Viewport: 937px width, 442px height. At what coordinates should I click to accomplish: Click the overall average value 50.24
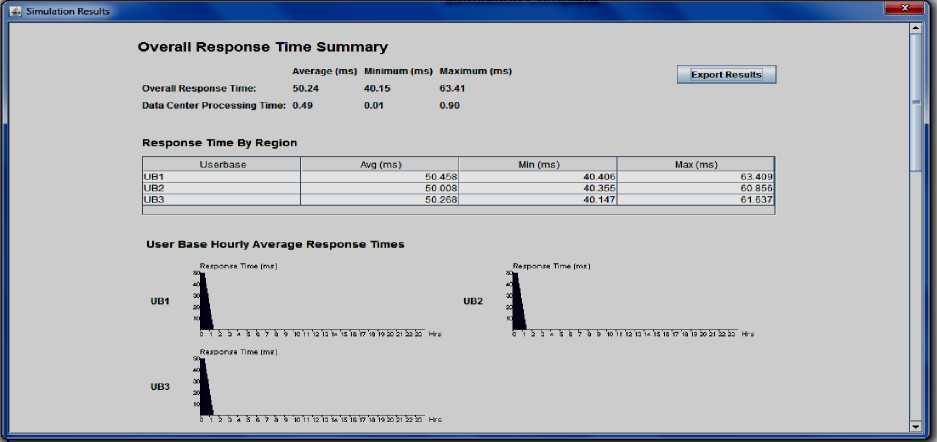304,88
